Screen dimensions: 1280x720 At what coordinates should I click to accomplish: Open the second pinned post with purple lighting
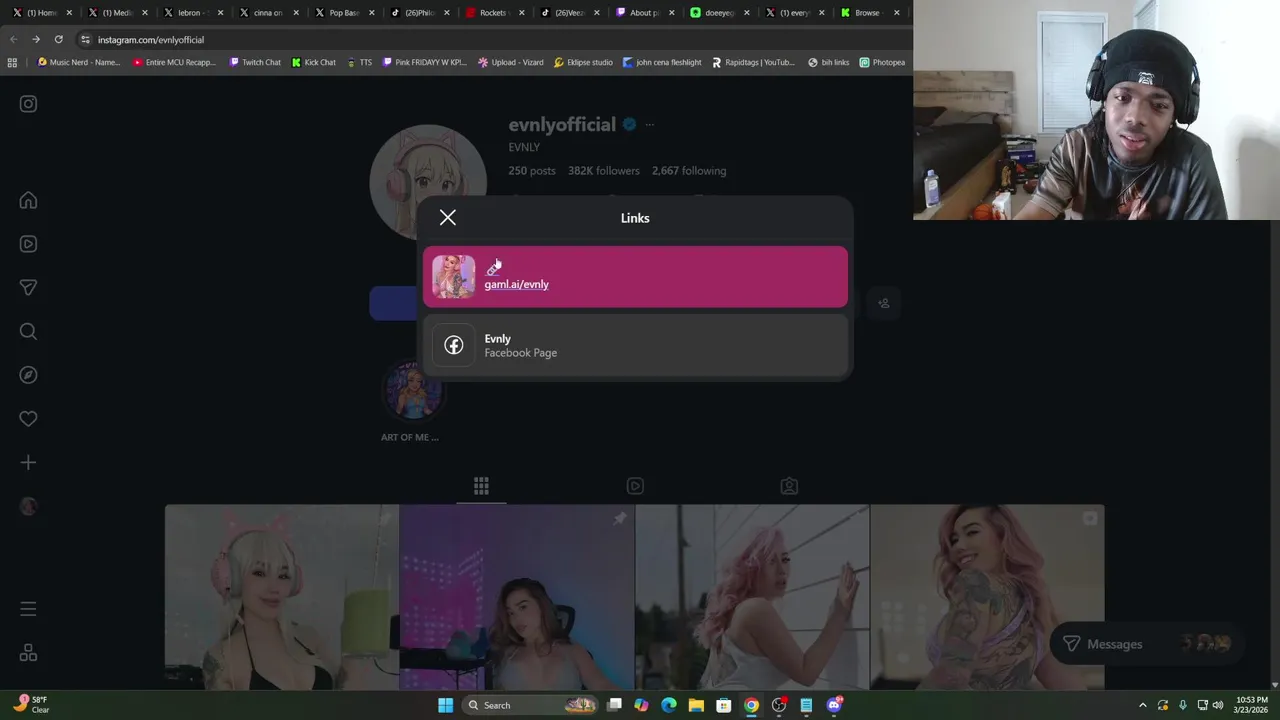[x=516, y=597]
